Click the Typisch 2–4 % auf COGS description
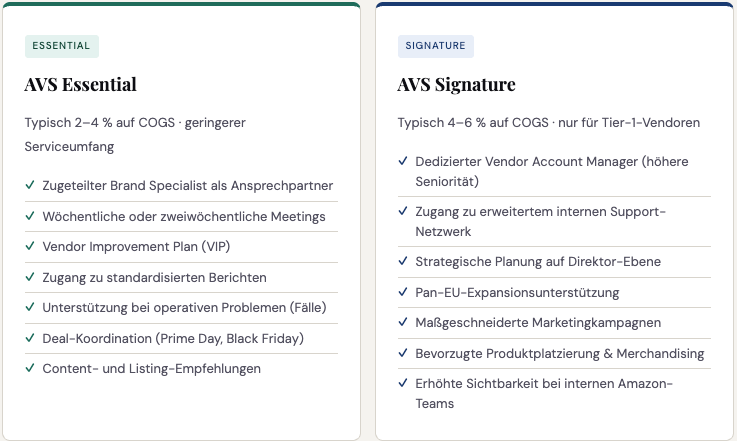 point(135,134)
